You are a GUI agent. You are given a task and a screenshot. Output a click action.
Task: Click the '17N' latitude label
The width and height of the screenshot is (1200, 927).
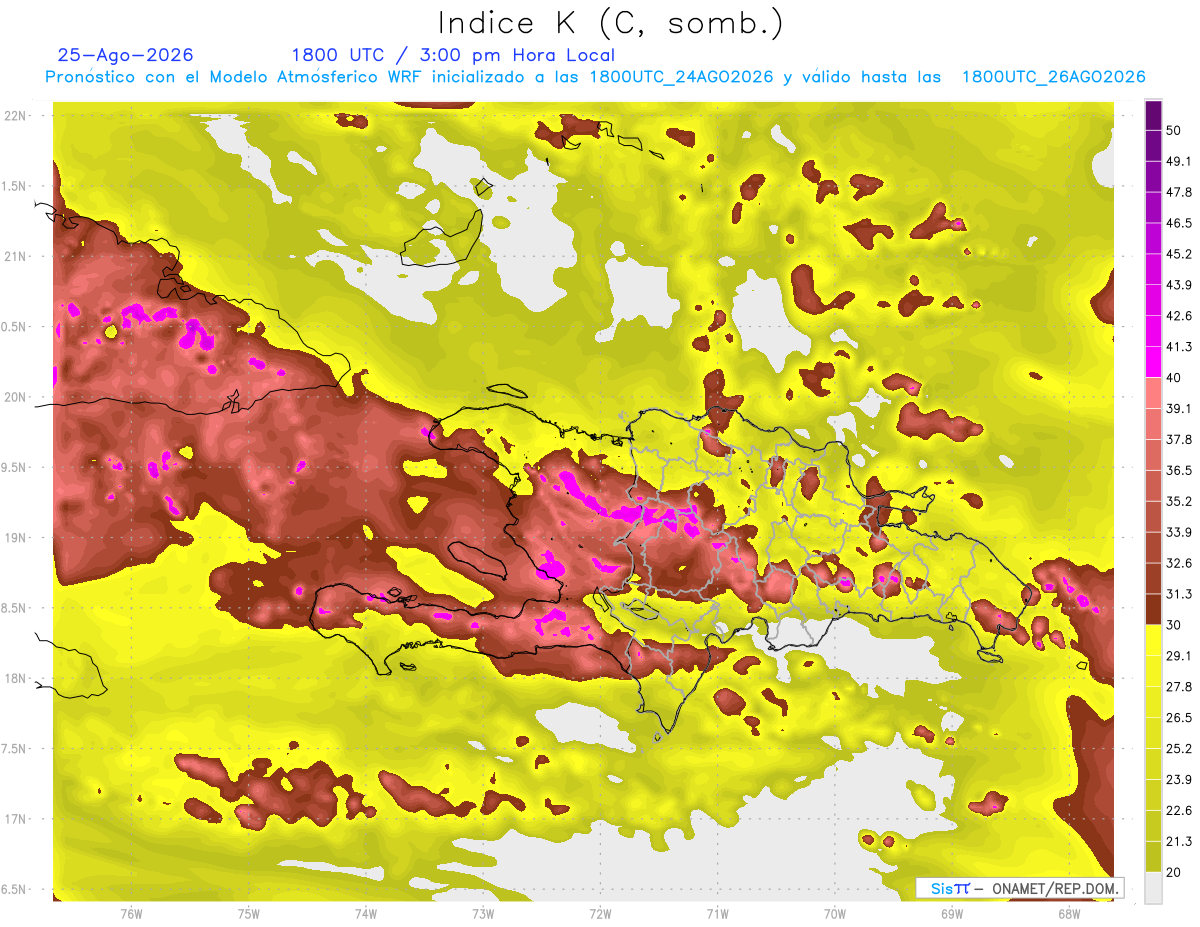15,819
